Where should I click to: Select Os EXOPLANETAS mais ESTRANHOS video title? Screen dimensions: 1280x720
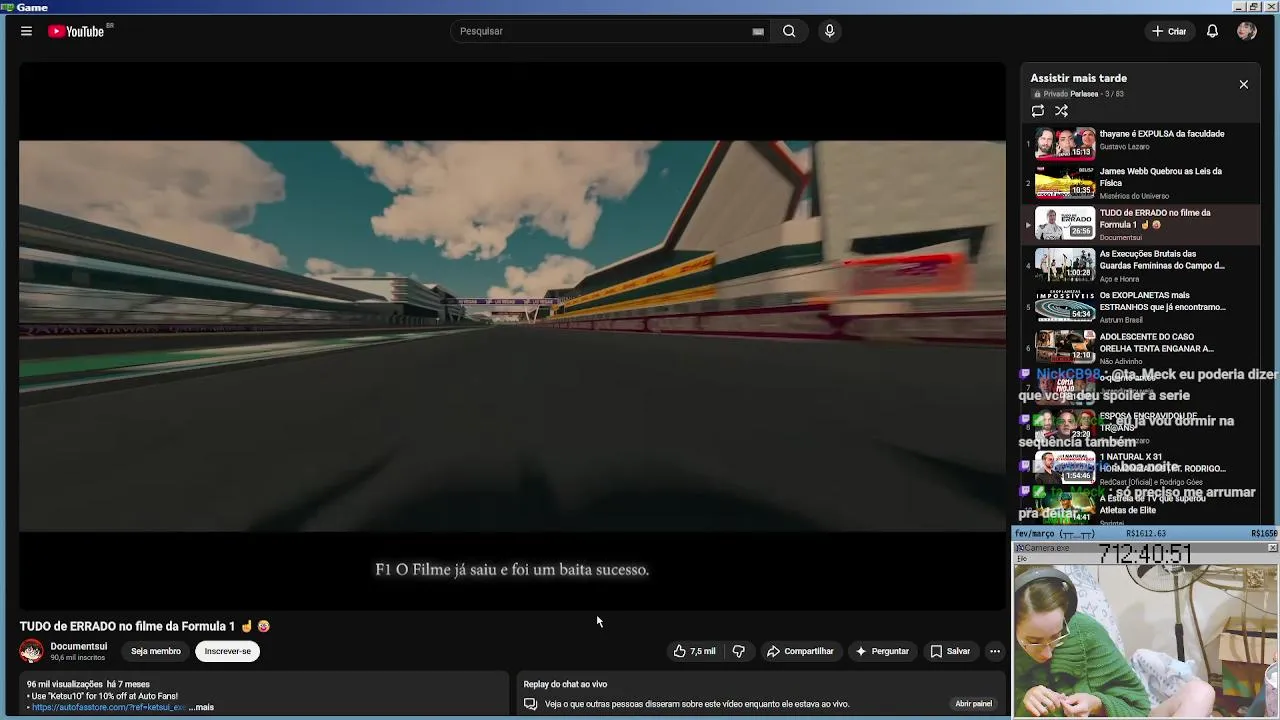(x=1162, y=301)
